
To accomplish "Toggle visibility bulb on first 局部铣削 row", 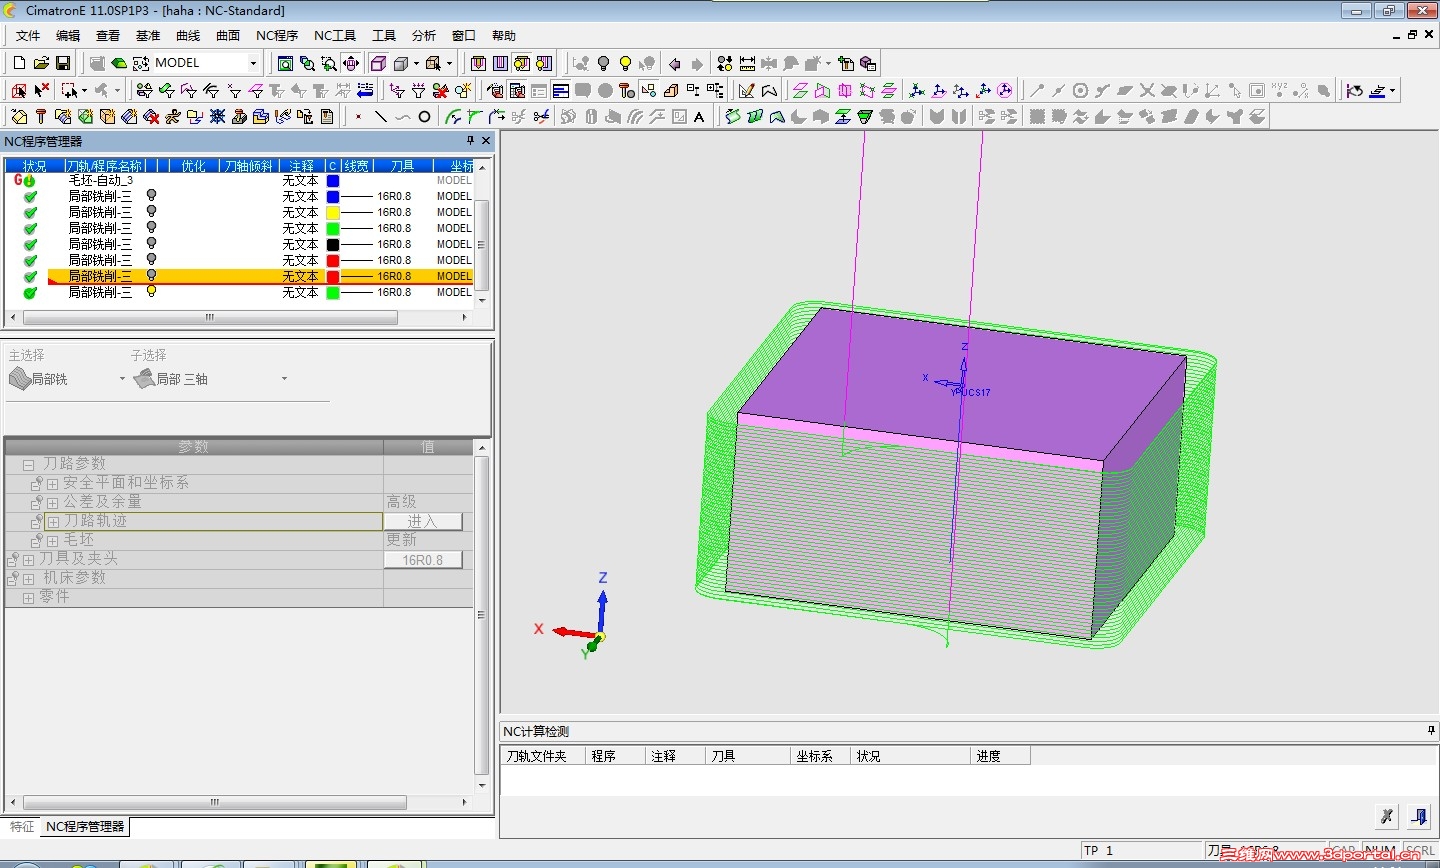I will (x=152, y=196).
